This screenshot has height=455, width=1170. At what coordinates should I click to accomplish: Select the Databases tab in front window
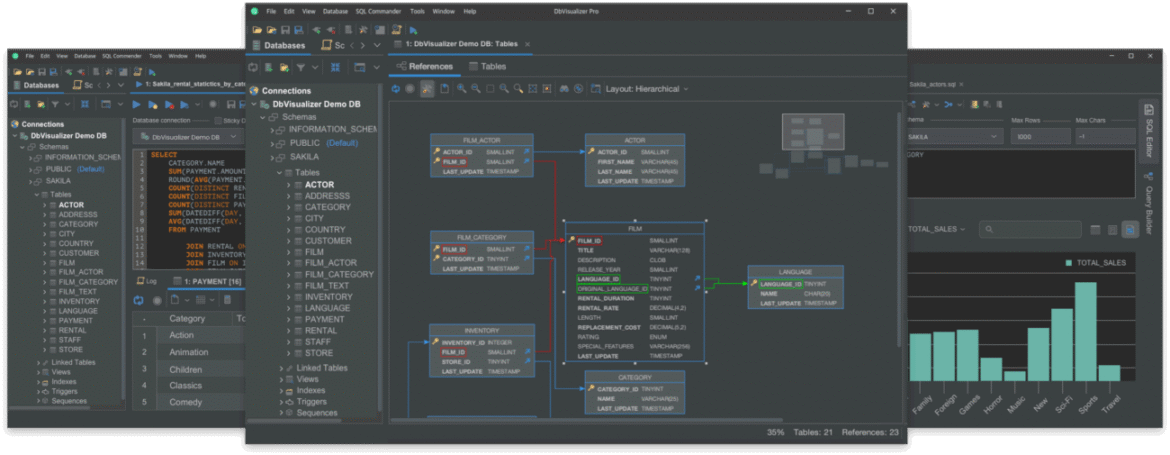tap(279, 46)
